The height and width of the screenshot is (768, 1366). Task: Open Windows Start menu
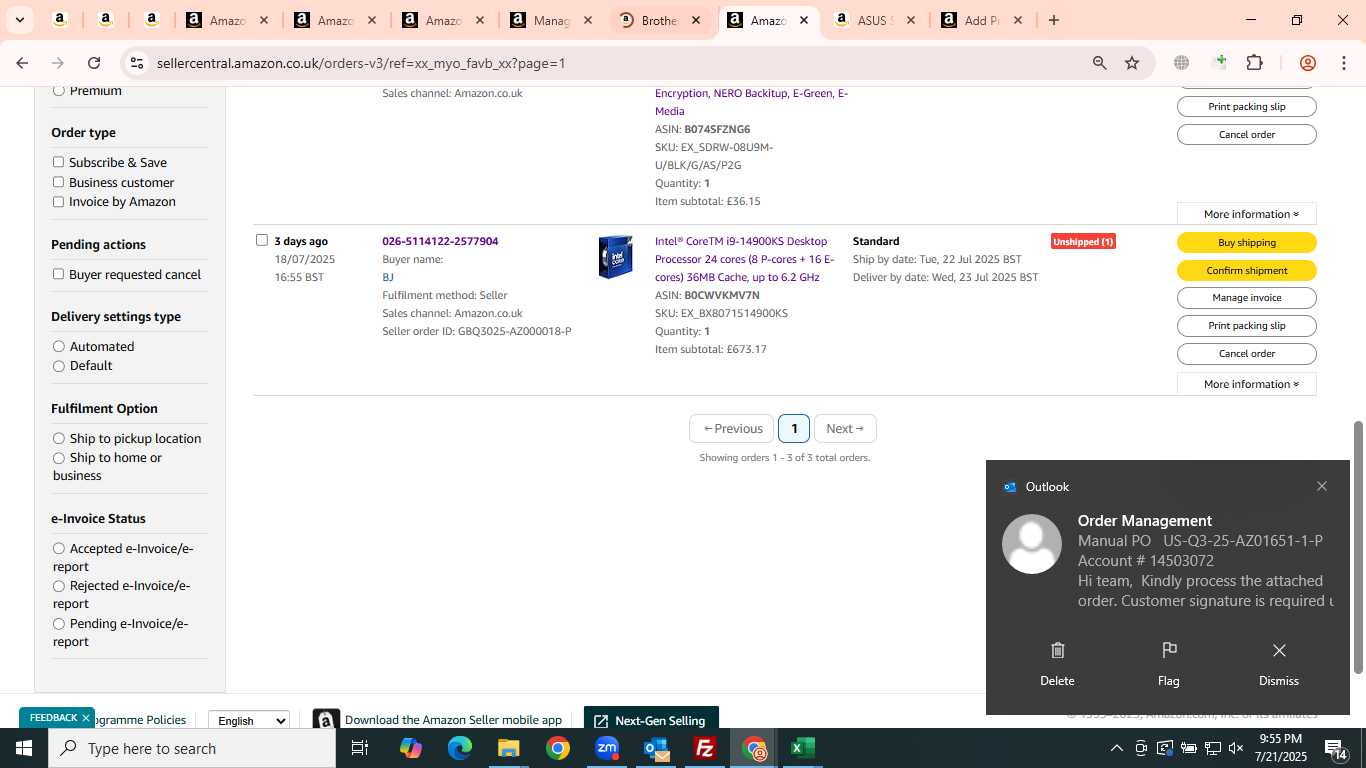click(23, 748)
